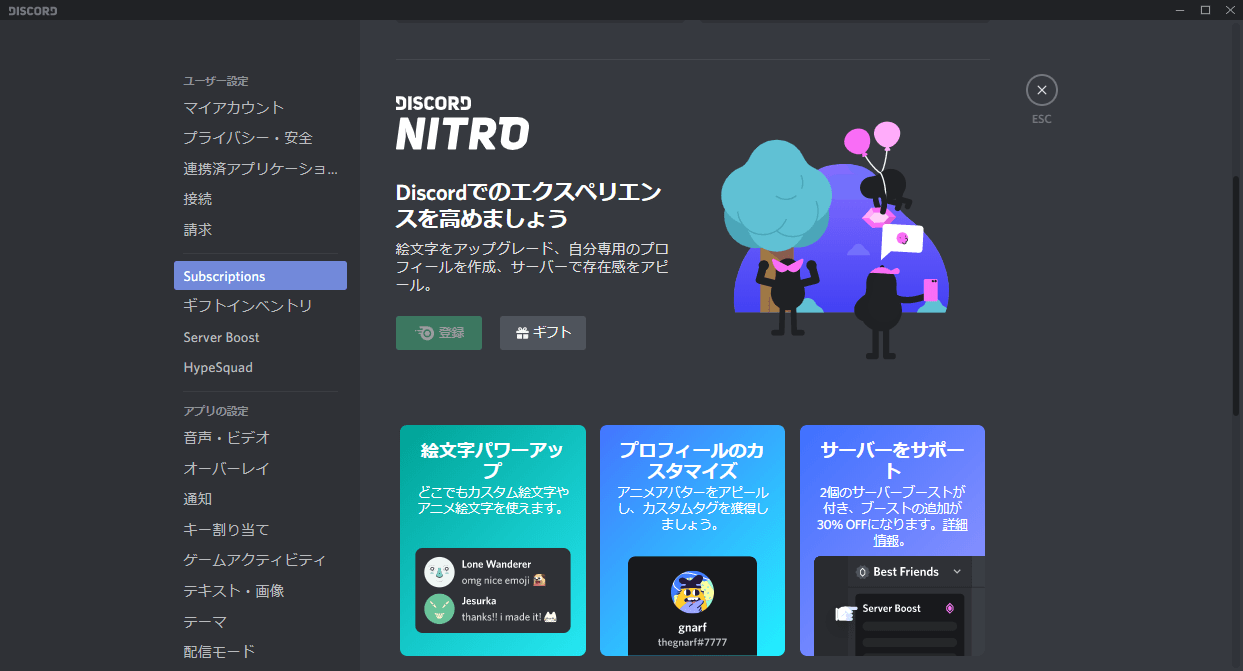Open the 詳細情報 link
The height and width of the screenshot is (671, 1243).
[x=920, y=533]
